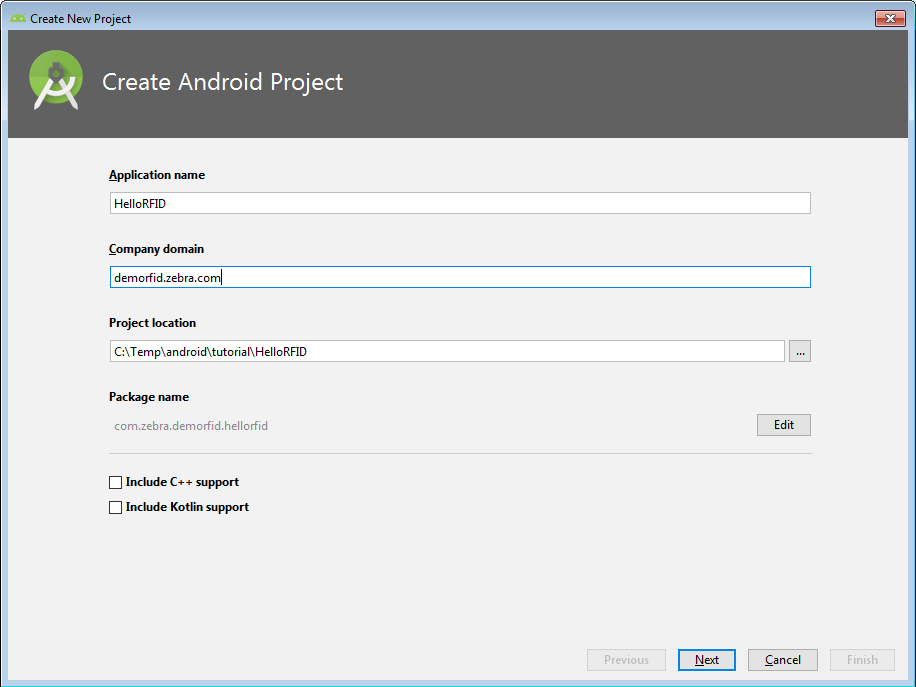Click the Create New Project title bar text
Viewport: 916px width, 687px height.
[x=80, y=18]
